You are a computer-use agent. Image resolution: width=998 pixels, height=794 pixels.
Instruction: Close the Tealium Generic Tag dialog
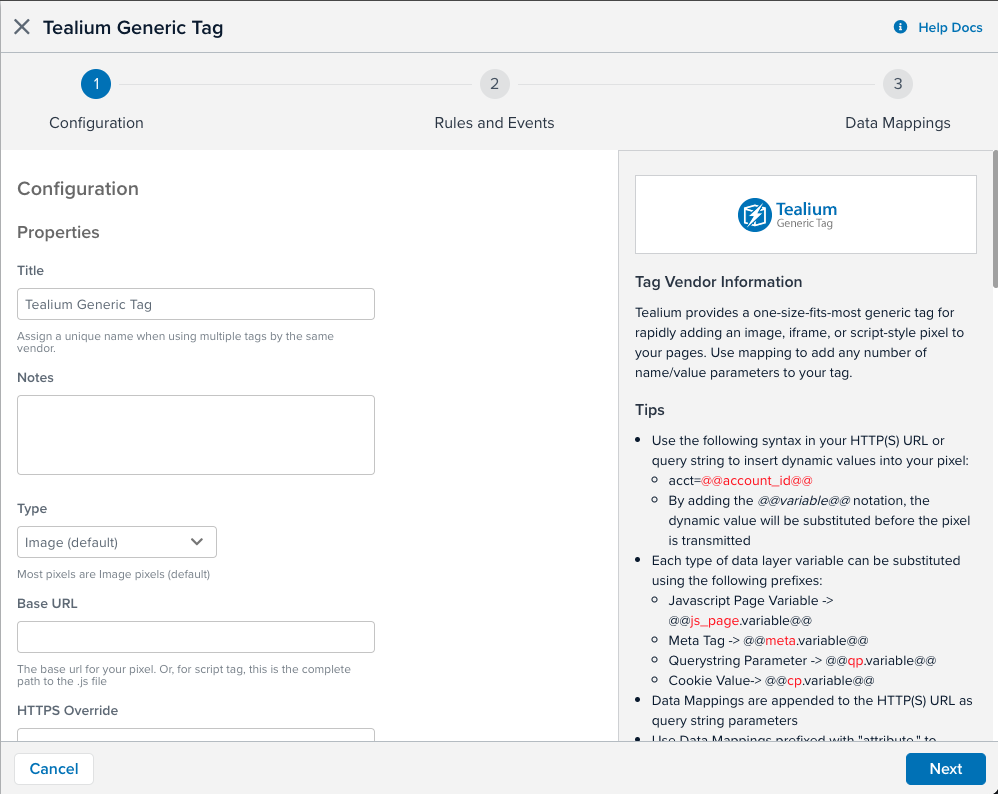tap(22, 27)
